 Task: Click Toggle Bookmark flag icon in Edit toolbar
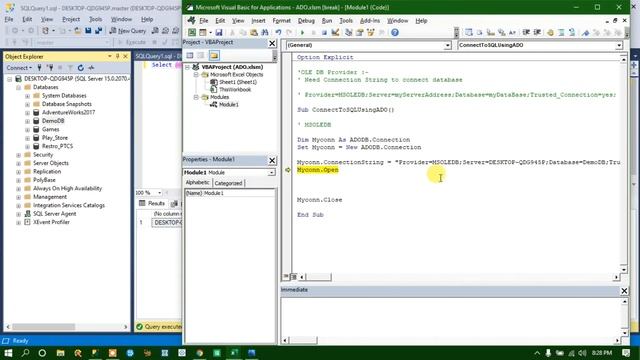(x=586, y=32)
